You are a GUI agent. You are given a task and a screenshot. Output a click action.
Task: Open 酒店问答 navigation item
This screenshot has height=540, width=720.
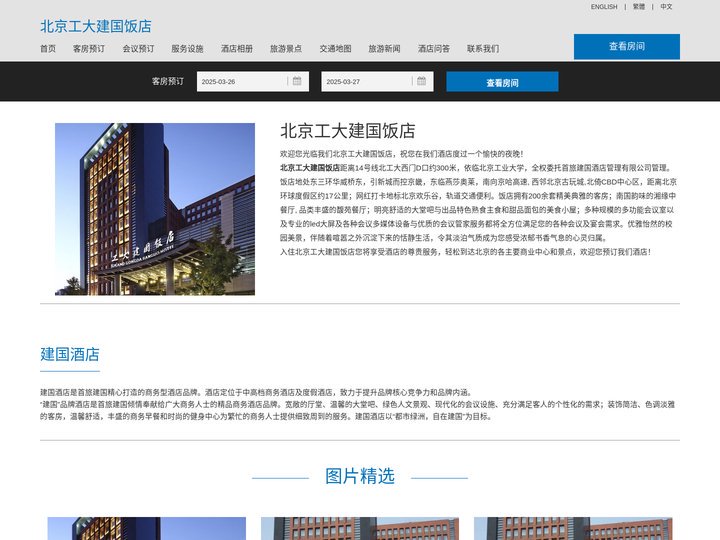point(434,48)
